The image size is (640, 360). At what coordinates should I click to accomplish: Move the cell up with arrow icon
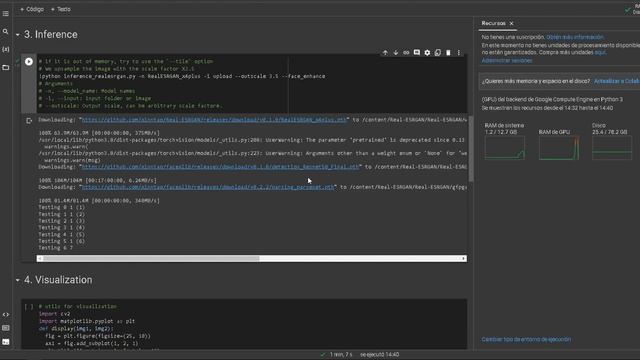click(x=385, y=53)
